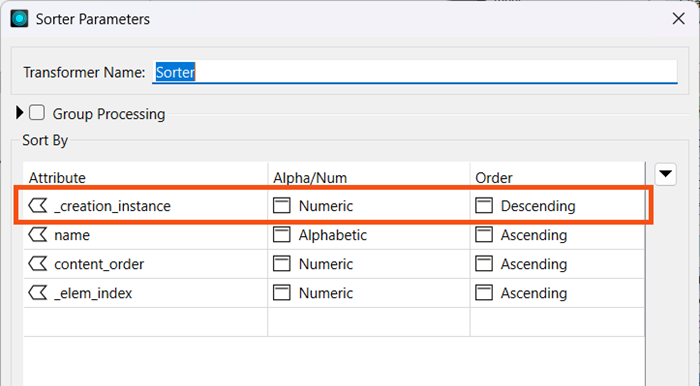Click Descending order in _creation_instance row
This screenshot has width=700, height=386.
(538, 206)
